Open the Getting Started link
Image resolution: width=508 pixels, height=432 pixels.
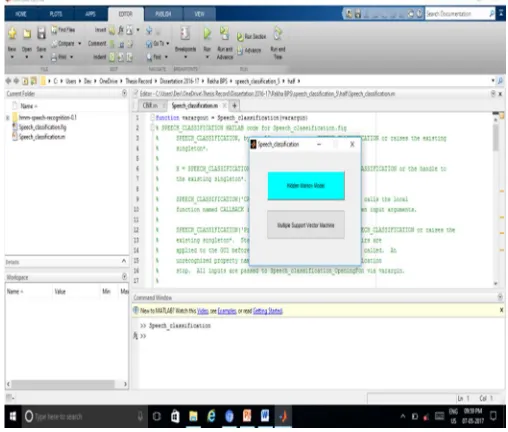(x=268, y=311)
